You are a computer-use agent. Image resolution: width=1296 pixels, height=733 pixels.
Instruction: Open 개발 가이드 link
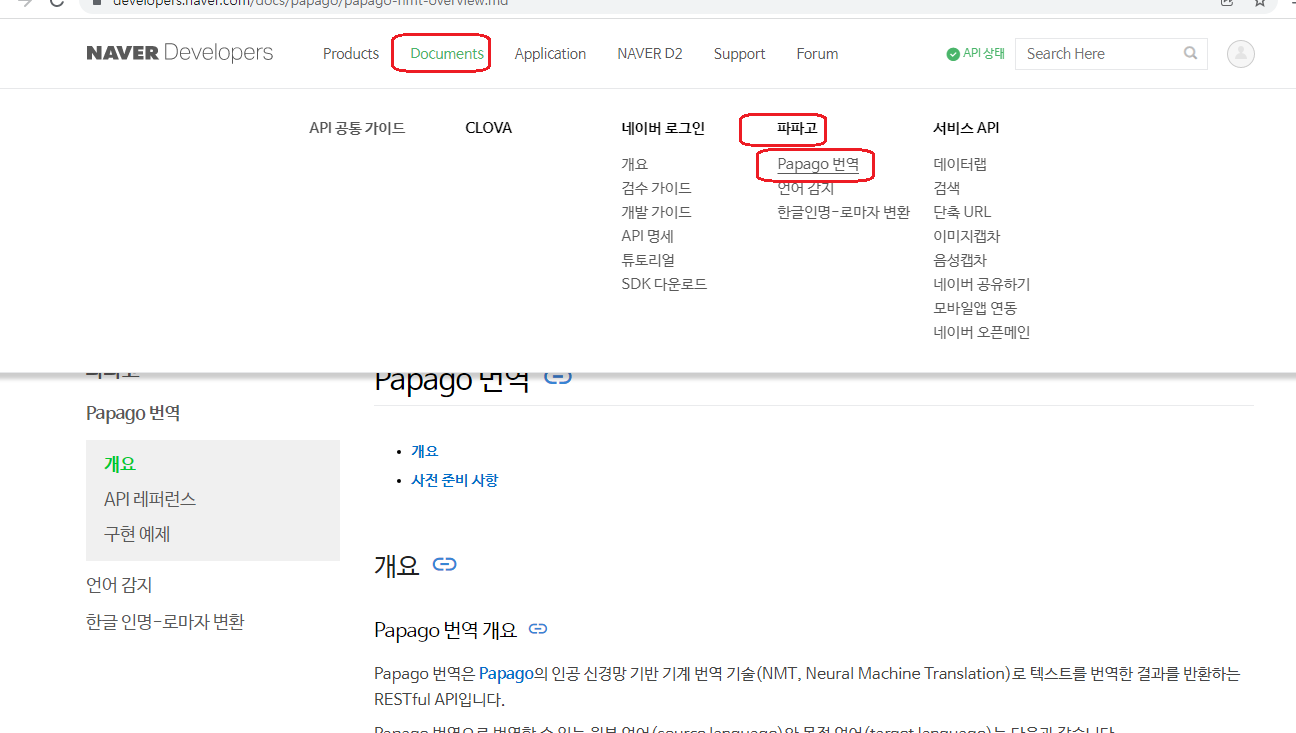656,212
